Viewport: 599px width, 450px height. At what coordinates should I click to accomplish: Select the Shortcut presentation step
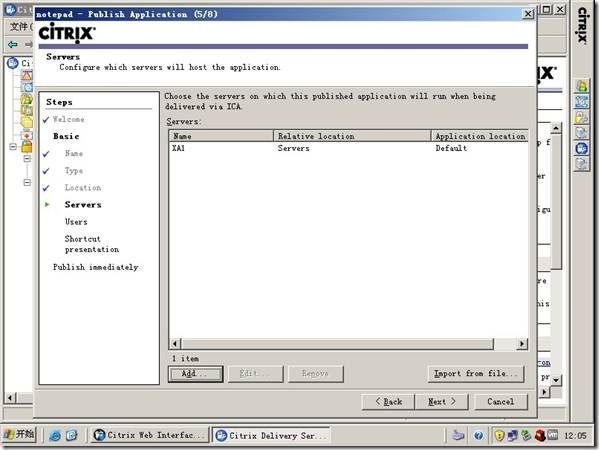click(x=92, y=244)
